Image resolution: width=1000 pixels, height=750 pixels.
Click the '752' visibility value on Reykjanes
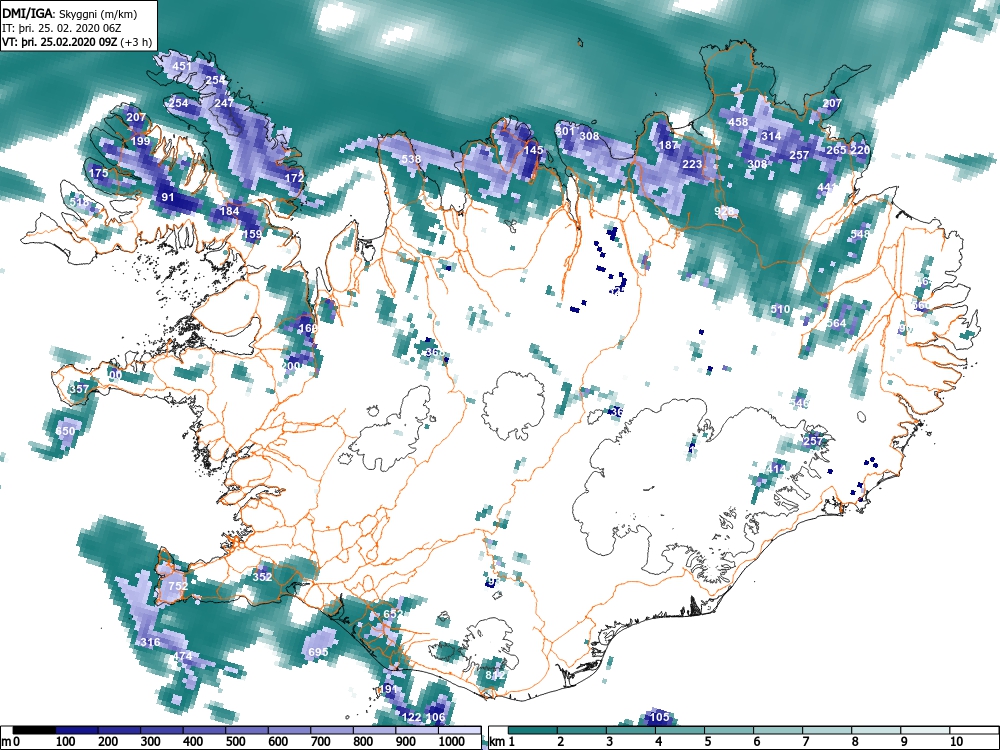(x=178, y=586)
